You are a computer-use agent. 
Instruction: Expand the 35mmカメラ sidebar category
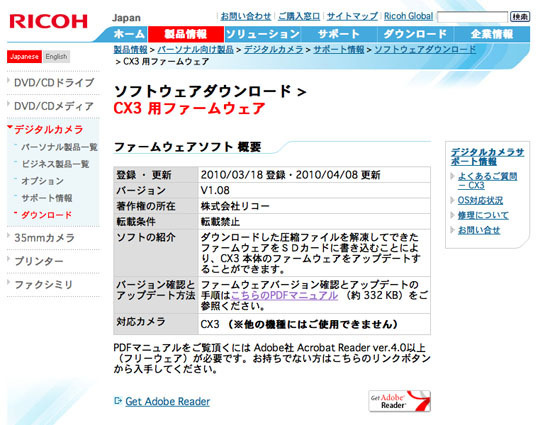44,238
